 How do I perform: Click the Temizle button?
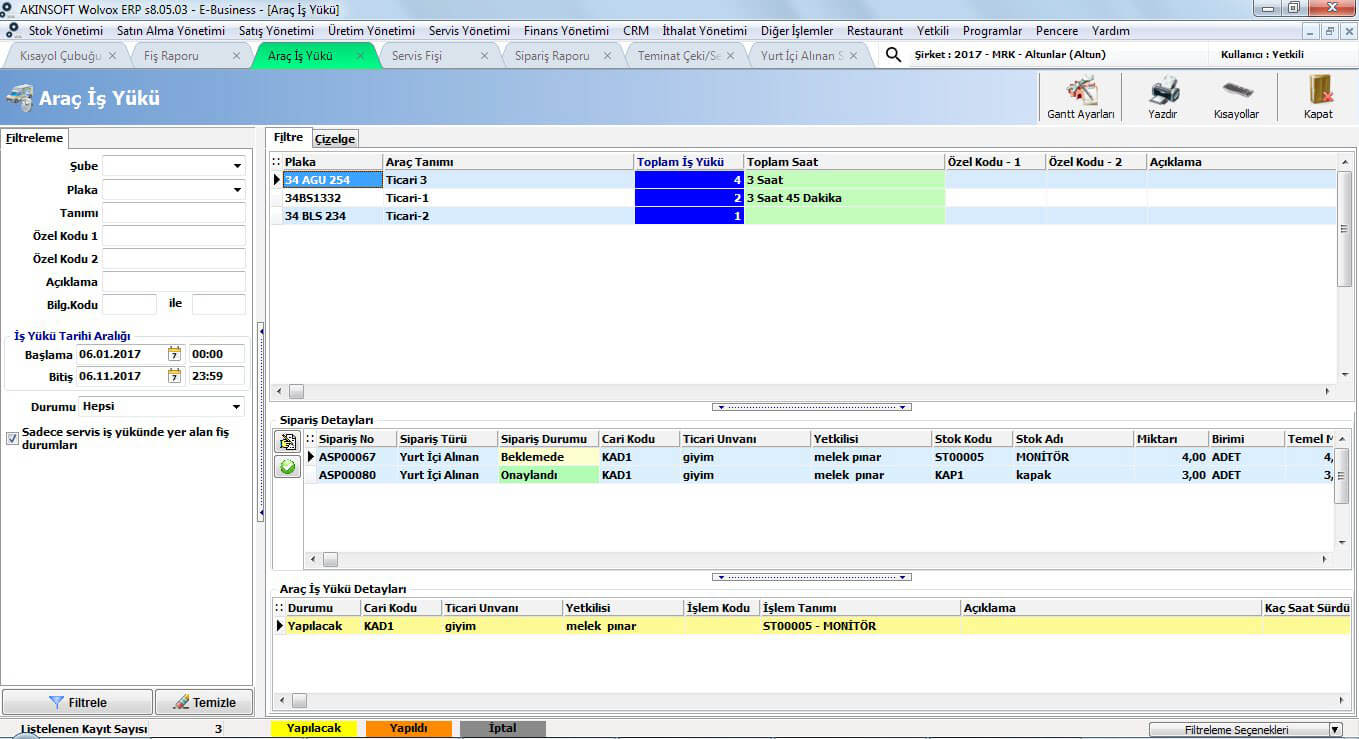204,702
